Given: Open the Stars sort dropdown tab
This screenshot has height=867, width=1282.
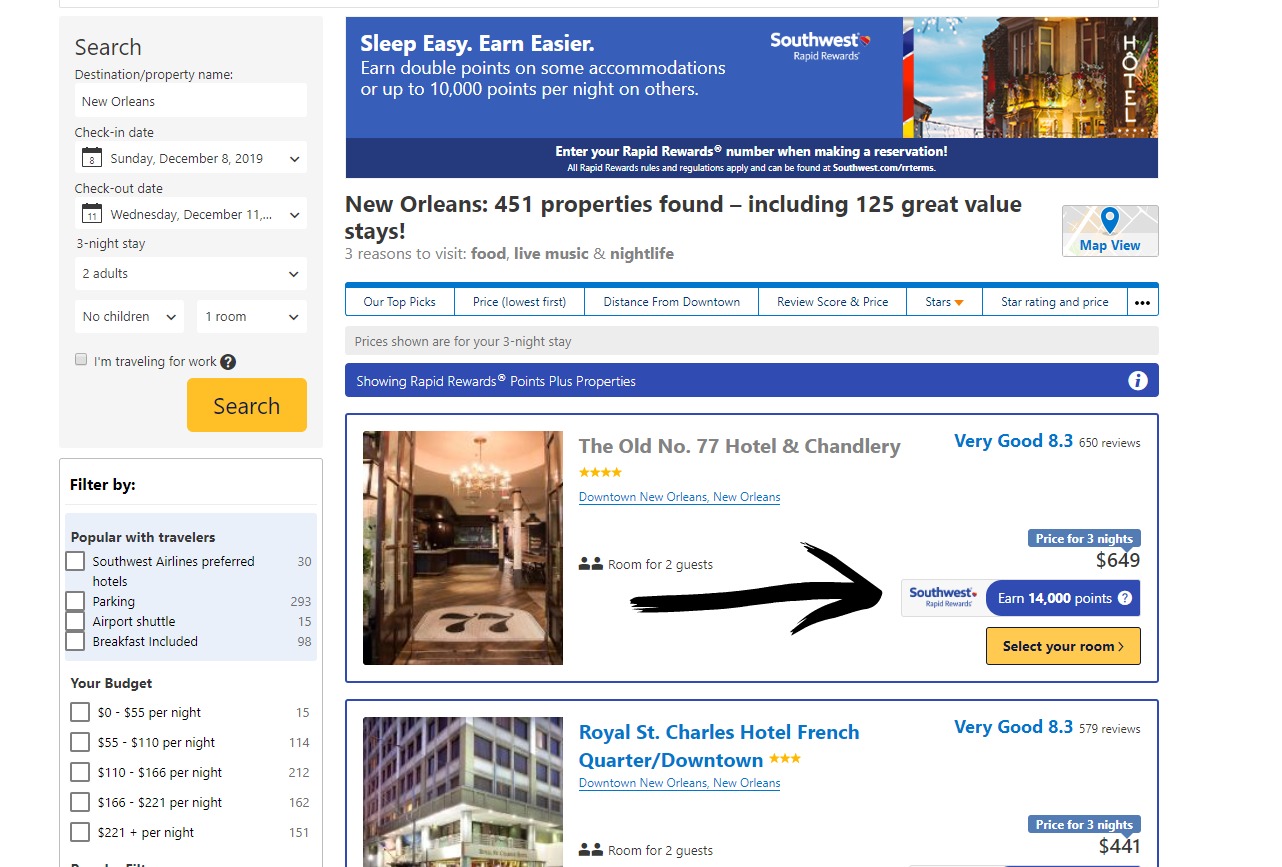Looking at the screenshot, I should click(x=944, y=302).
